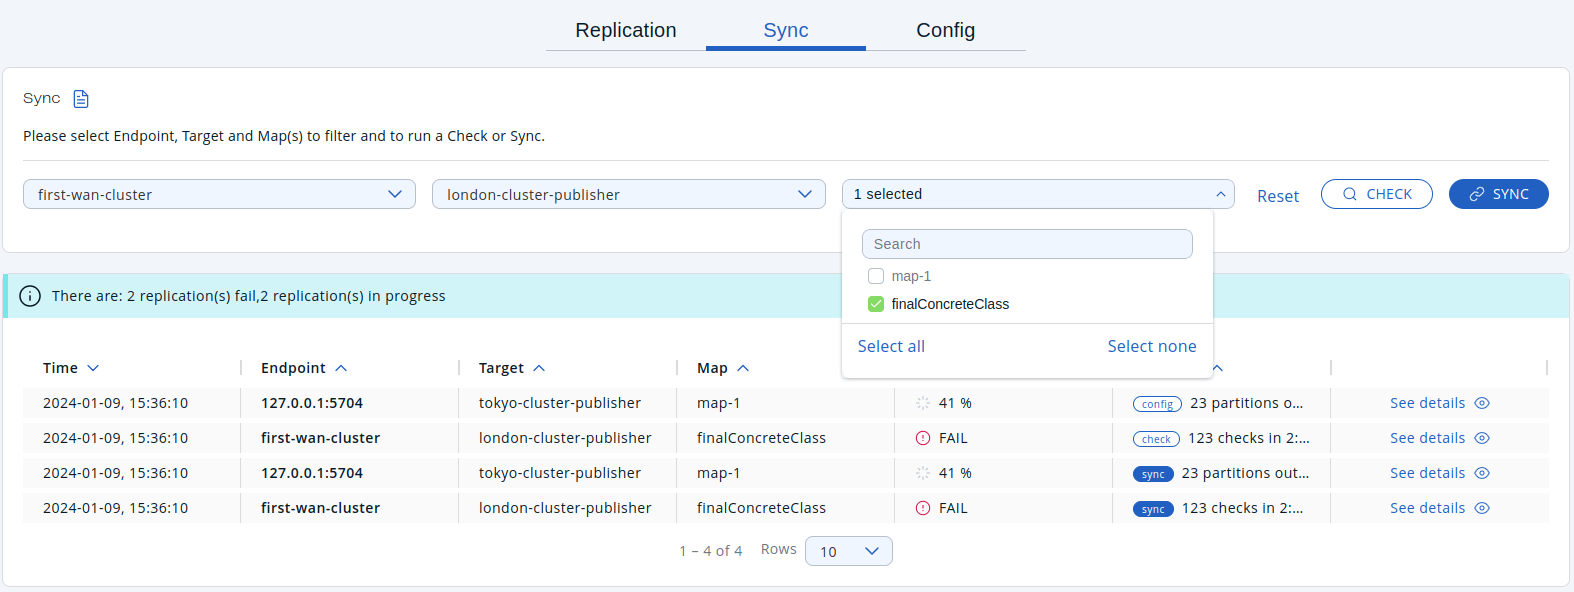Sort by Map column arrow
Viewport: 1574px width, 592px height.
(743, 368)
